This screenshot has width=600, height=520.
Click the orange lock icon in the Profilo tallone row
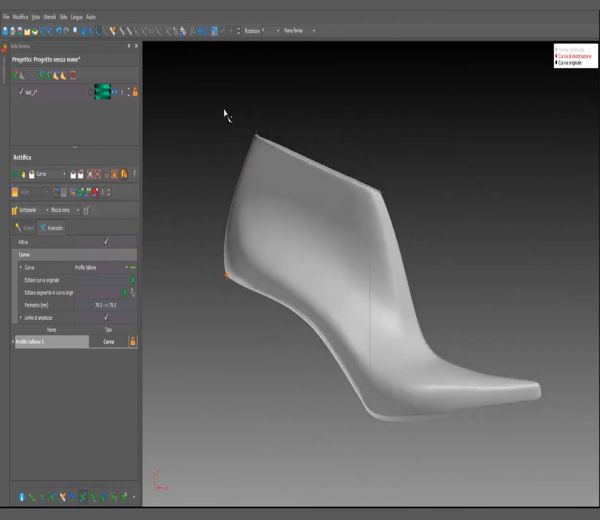pos(132,341)
